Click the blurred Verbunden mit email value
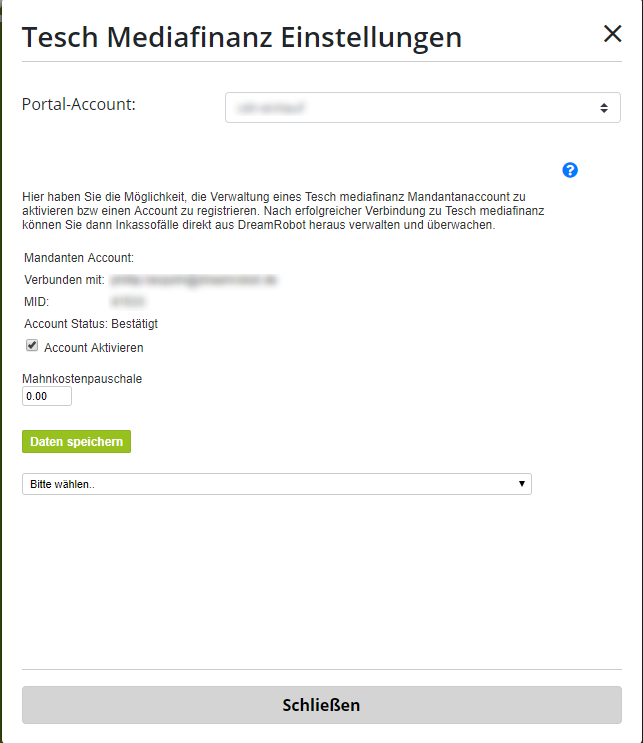Viewport: 643px width, 743px height. tap(194, 280)
